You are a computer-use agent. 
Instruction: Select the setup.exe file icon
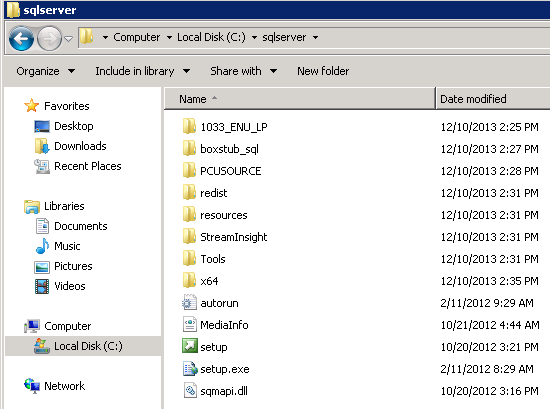point(190,369)
